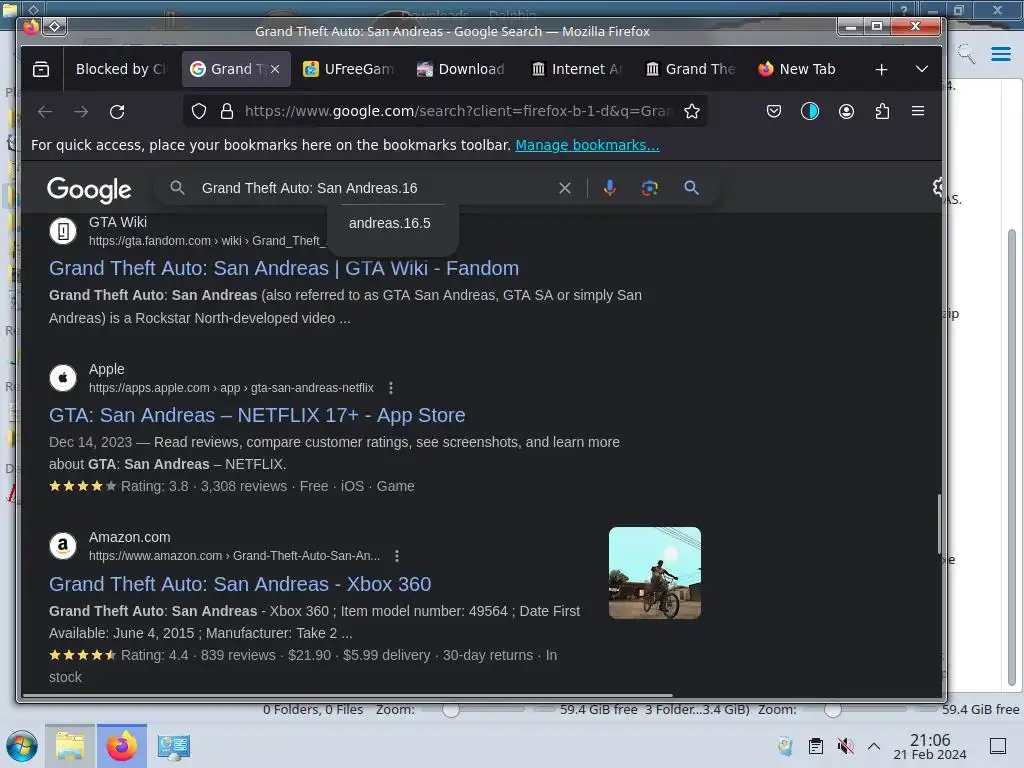Expand hidden system tray icons
This screenshot has width=1024, height=768.
(874, 746)
